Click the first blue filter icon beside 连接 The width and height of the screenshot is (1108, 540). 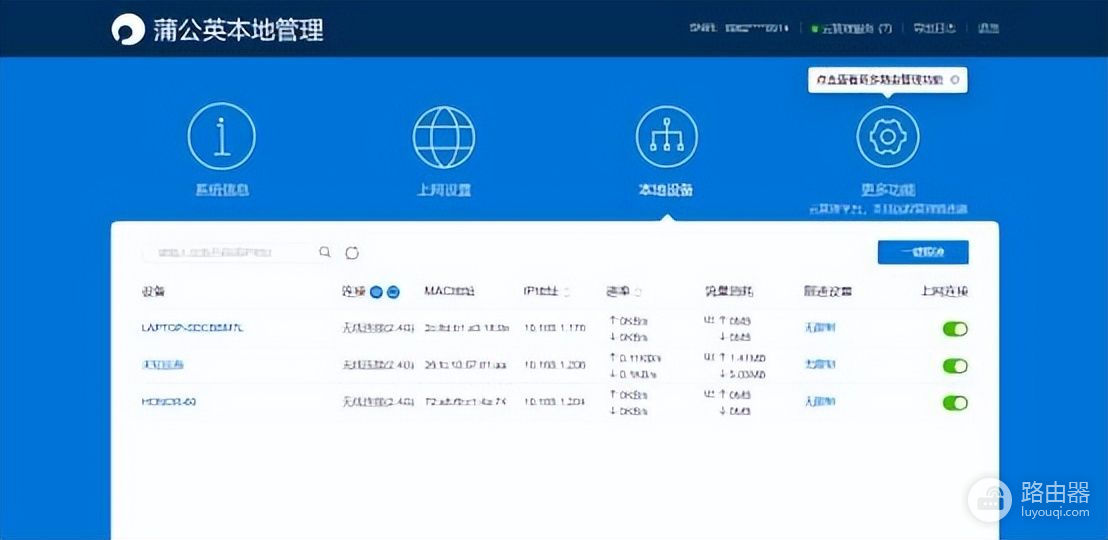pos(377,292)
